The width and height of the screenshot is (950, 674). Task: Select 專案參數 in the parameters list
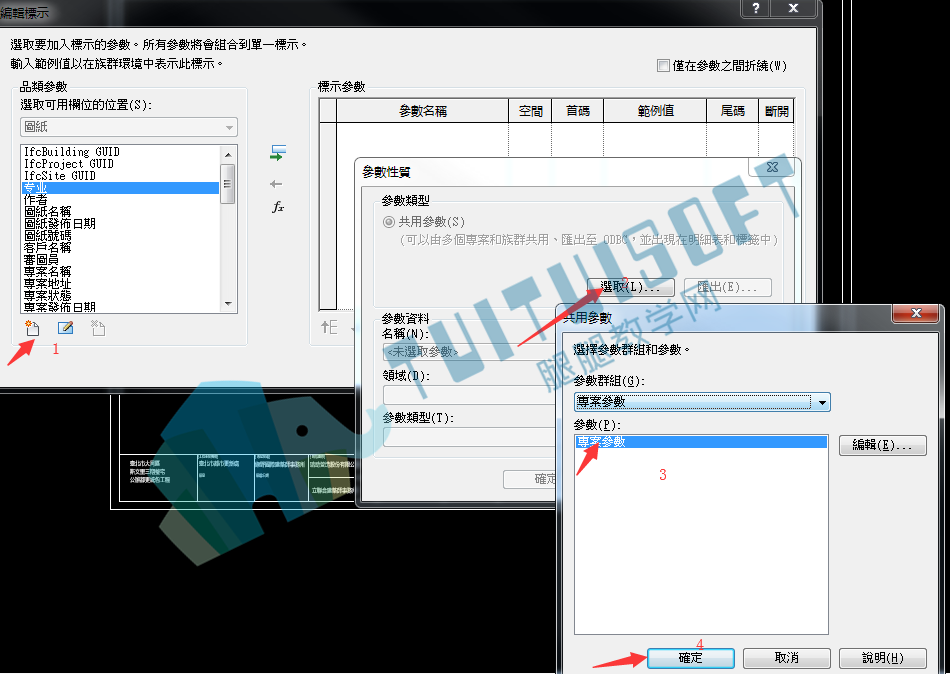pyautogui.click(x=701, y=442)
